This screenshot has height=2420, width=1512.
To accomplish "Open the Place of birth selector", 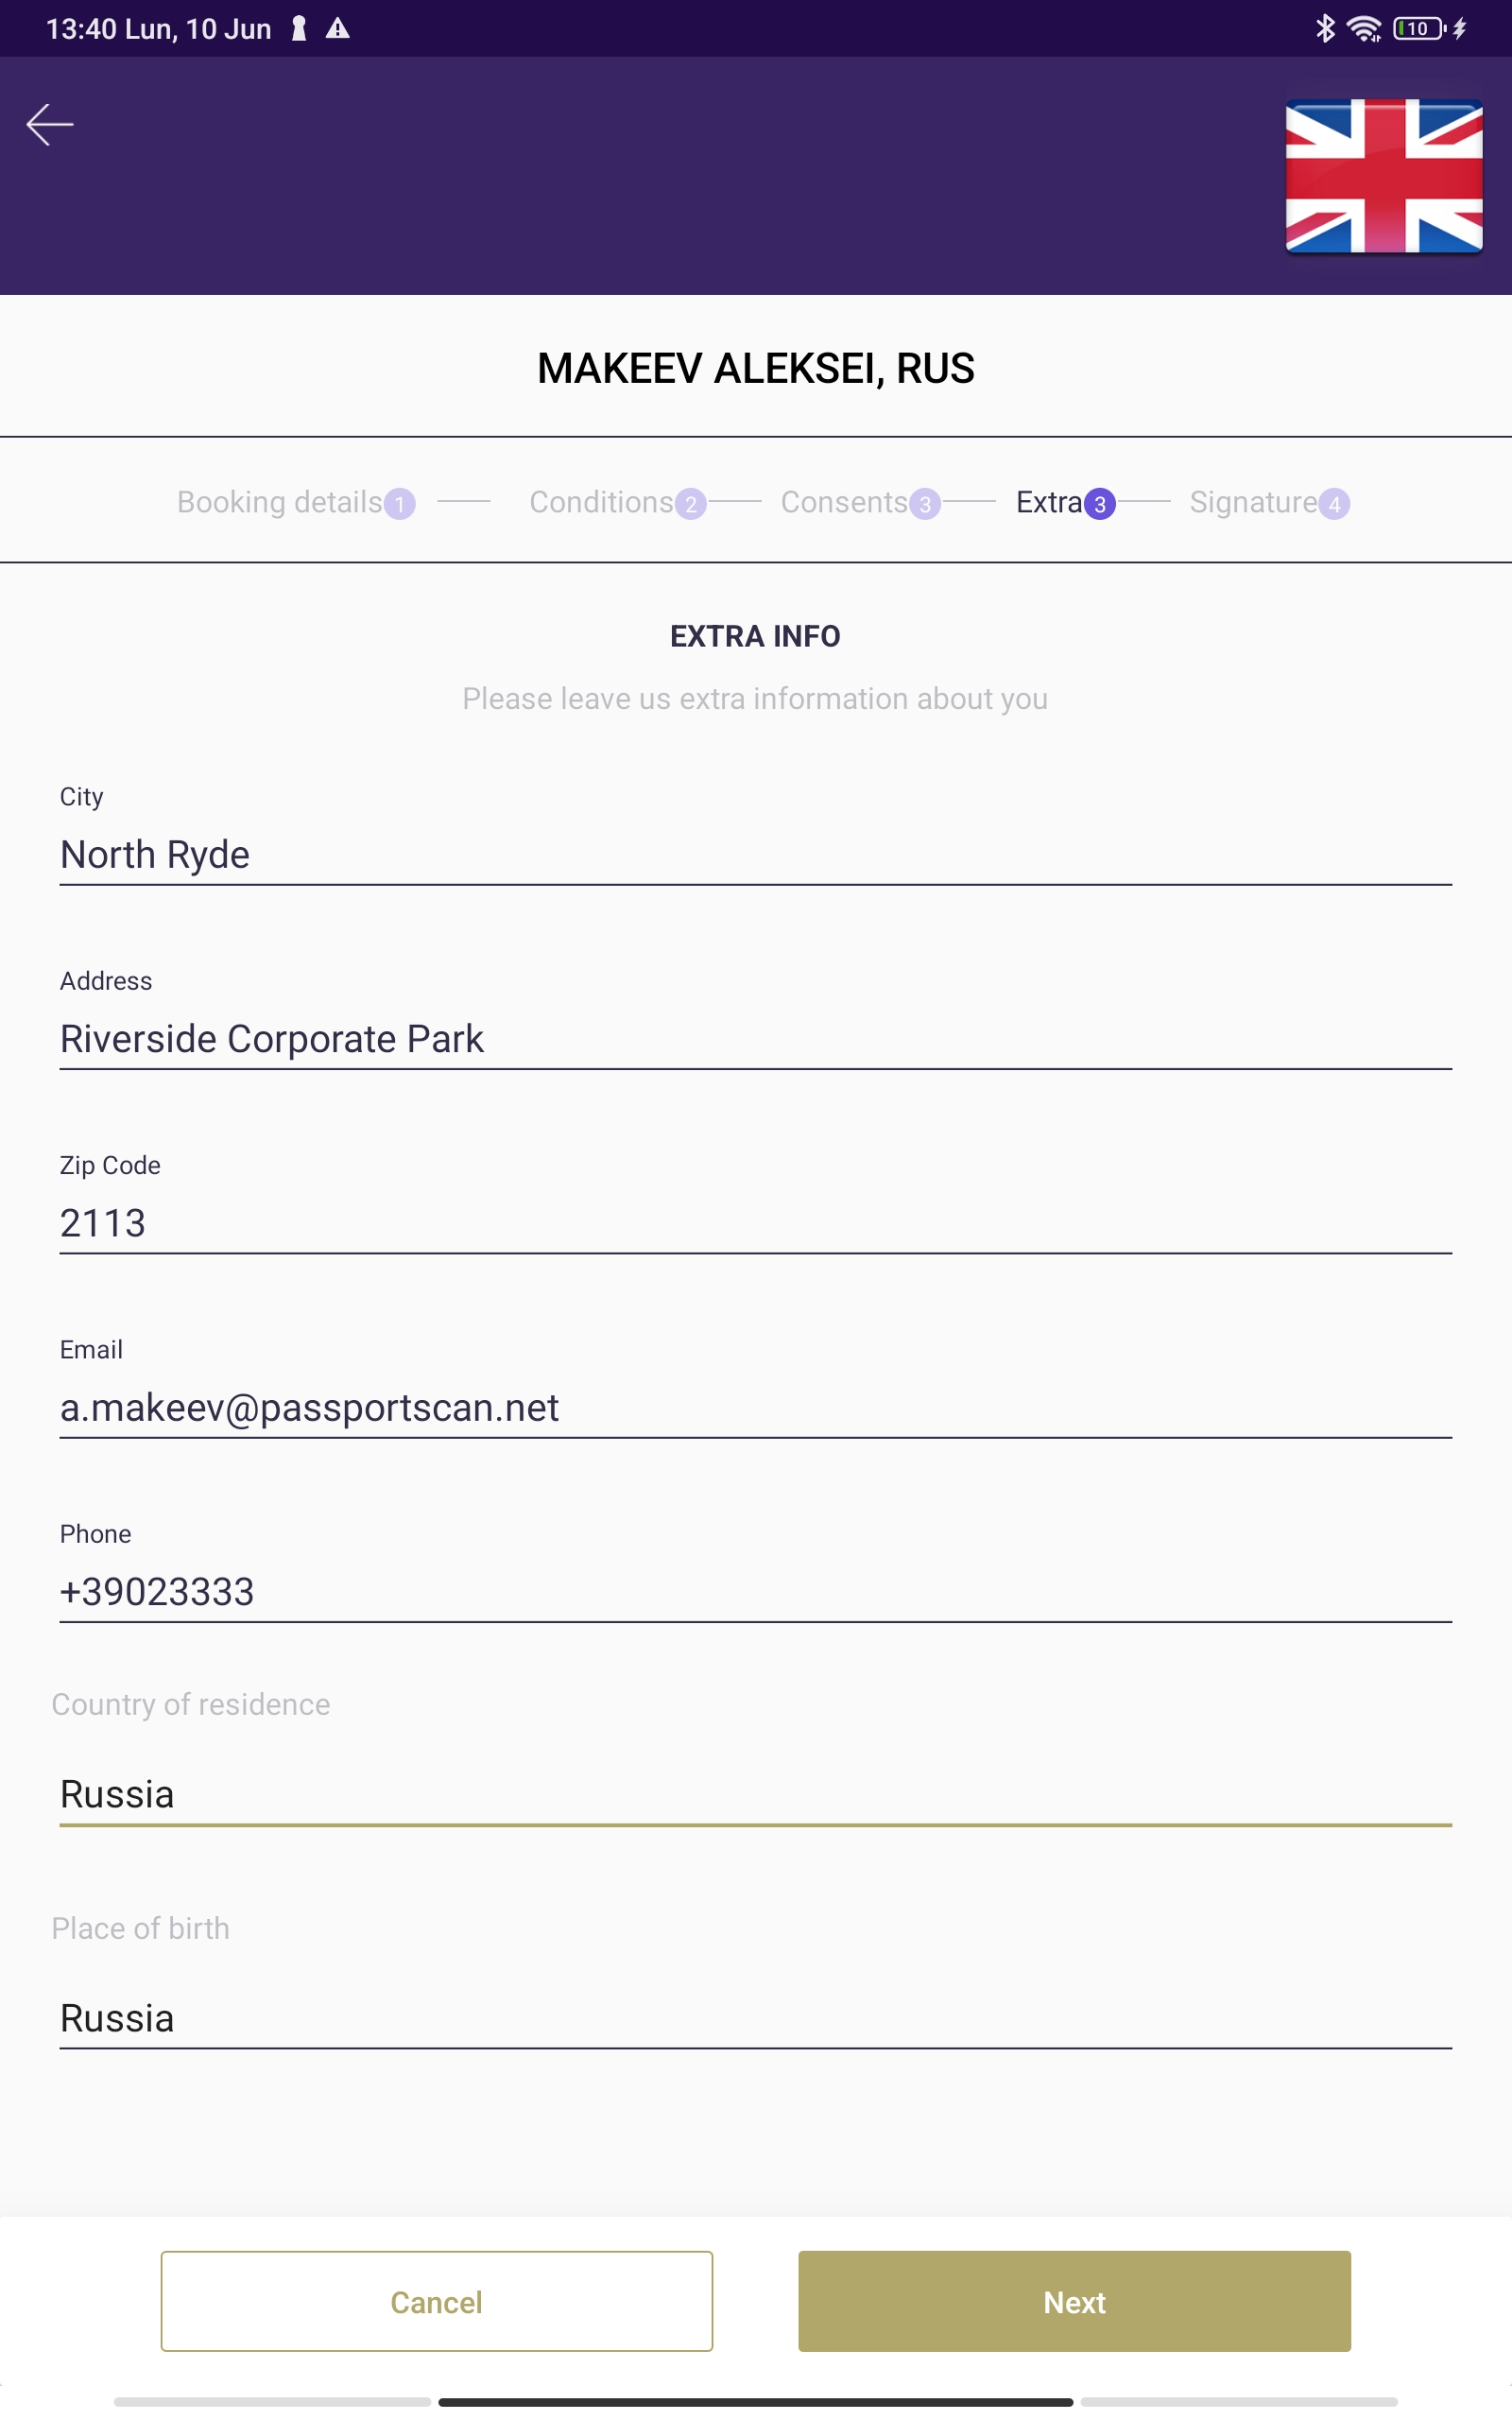I will [x=756, y=2019].
